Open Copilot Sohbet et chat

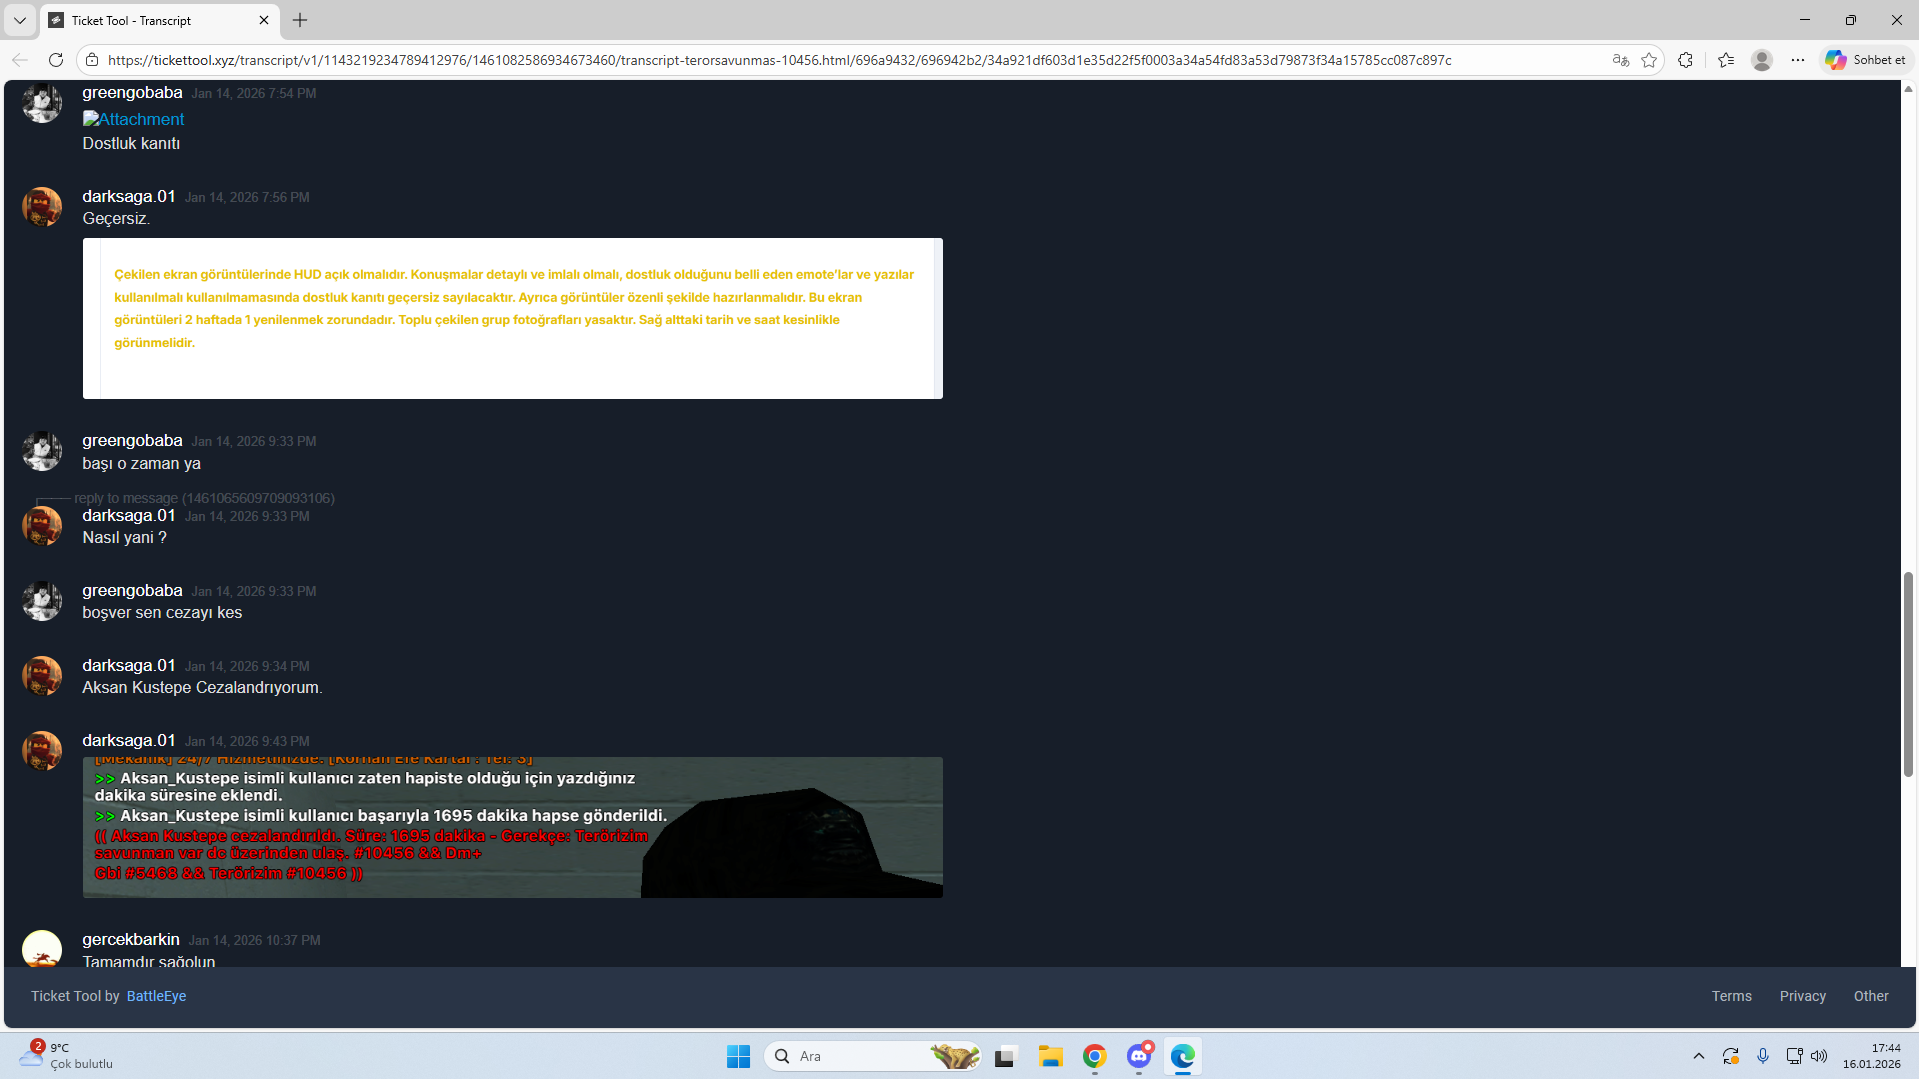click(x=1866, y=60)
